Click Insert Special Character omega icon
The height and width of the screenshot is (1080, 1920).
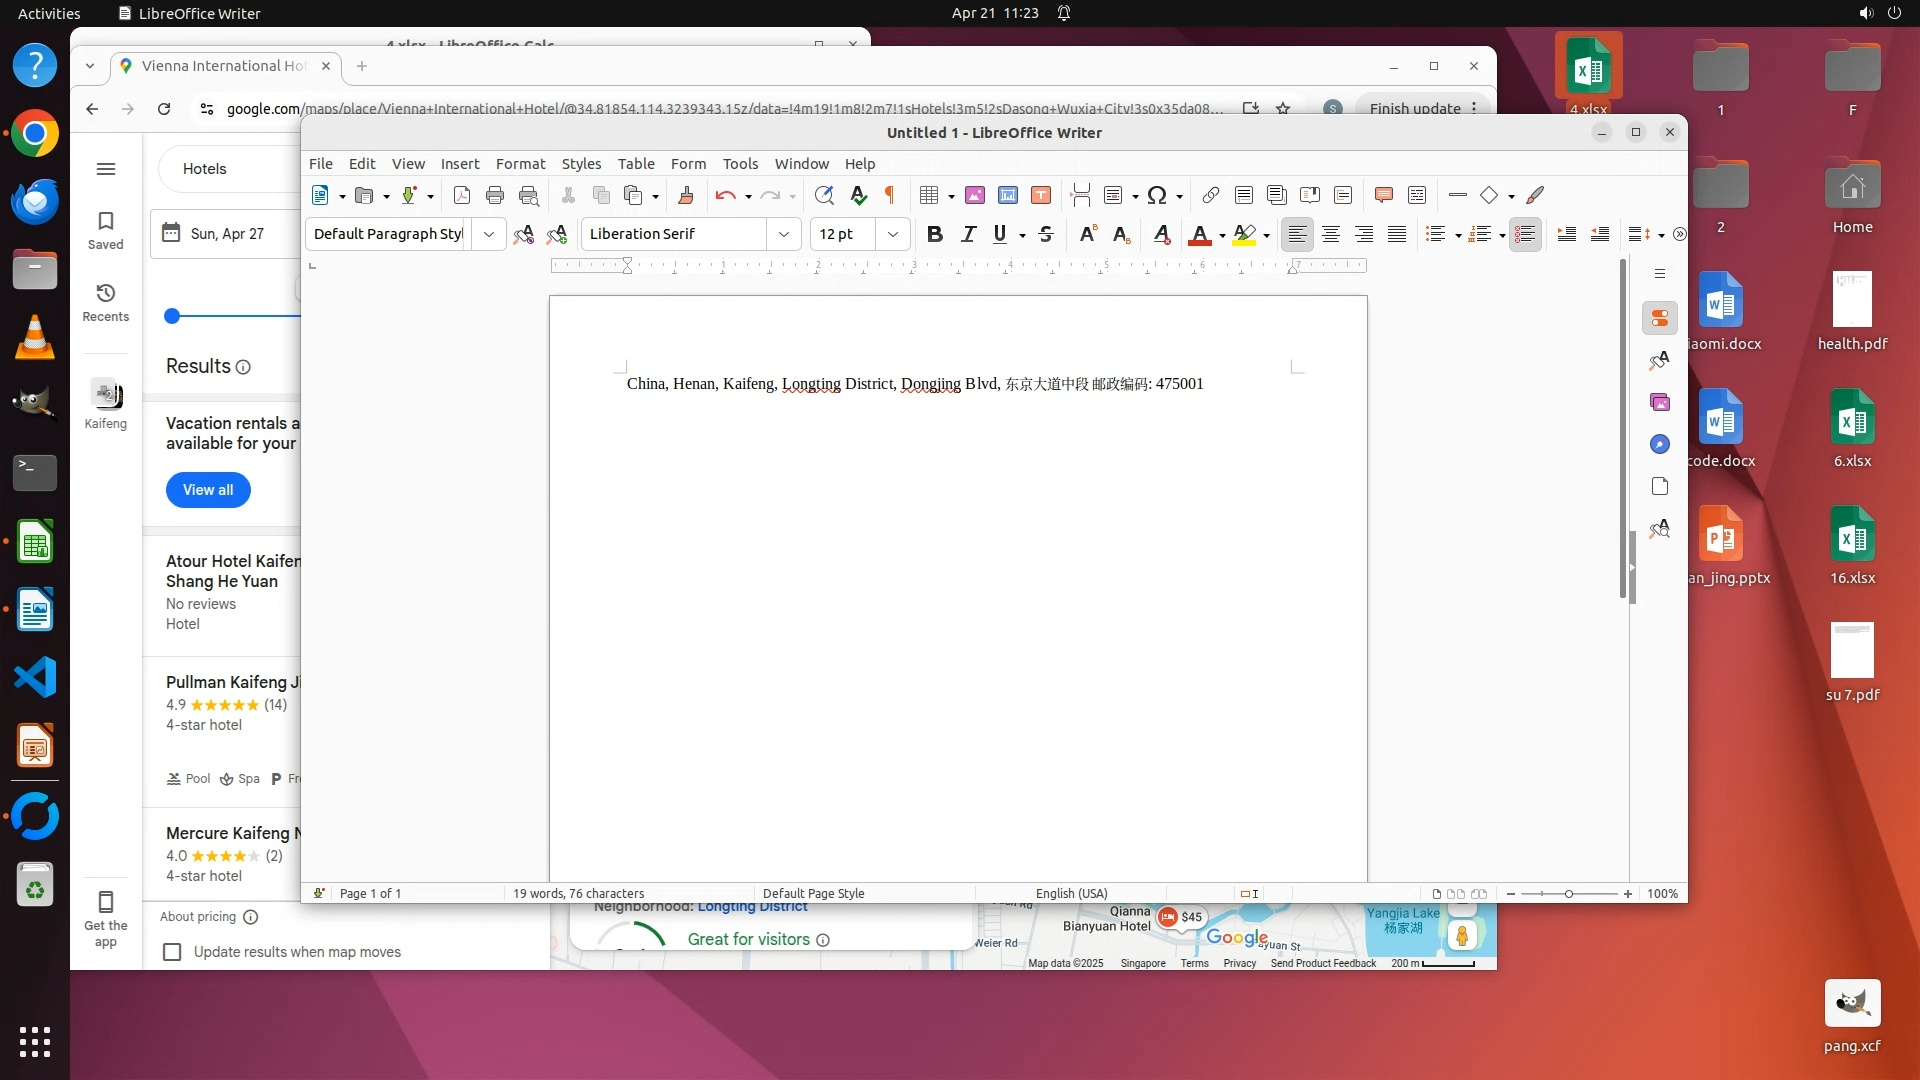click(1156, 195)
